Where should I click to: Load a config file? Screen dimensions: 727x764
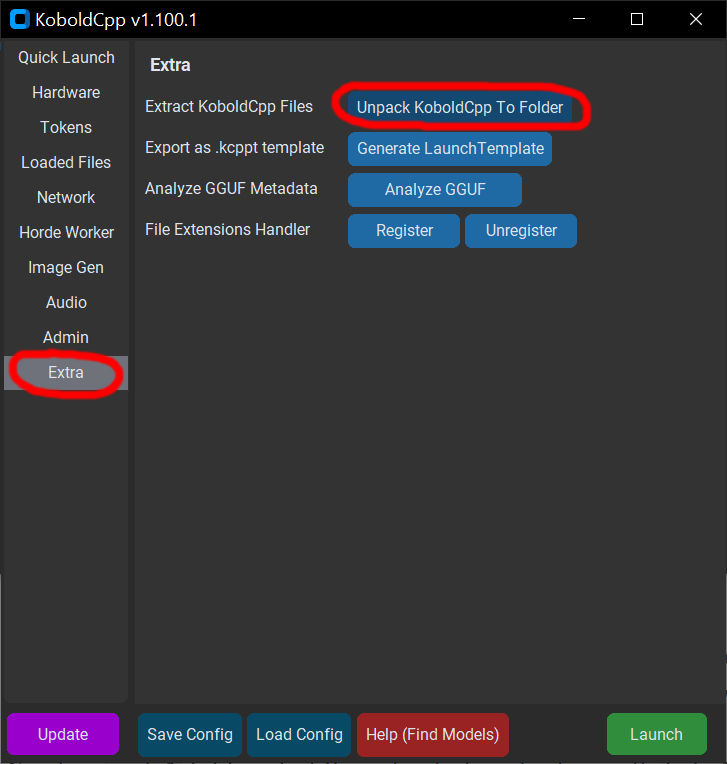[299, 734]
